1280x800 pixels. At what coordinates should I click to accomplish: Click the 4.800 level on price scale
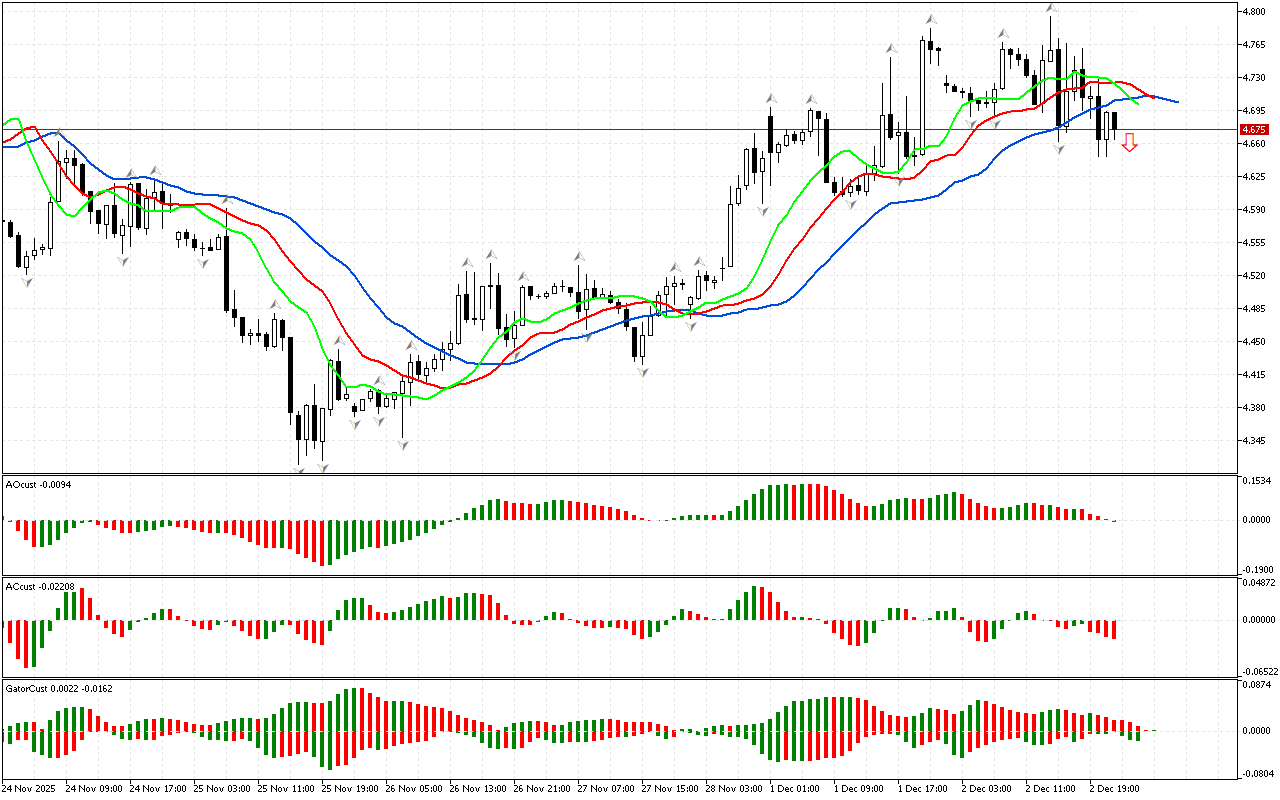pyautogui.click(x=1254, y=12)
